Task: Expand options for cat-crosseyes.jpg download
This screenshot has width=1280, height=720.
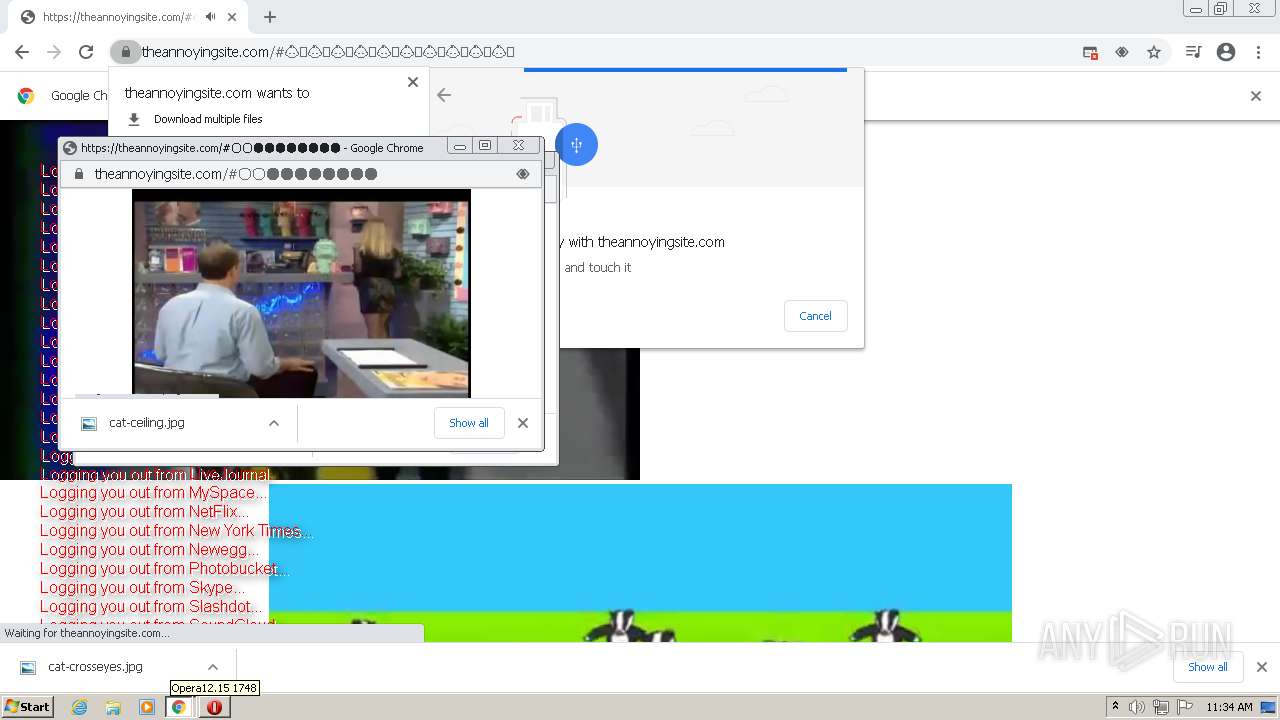Action: 212,667
